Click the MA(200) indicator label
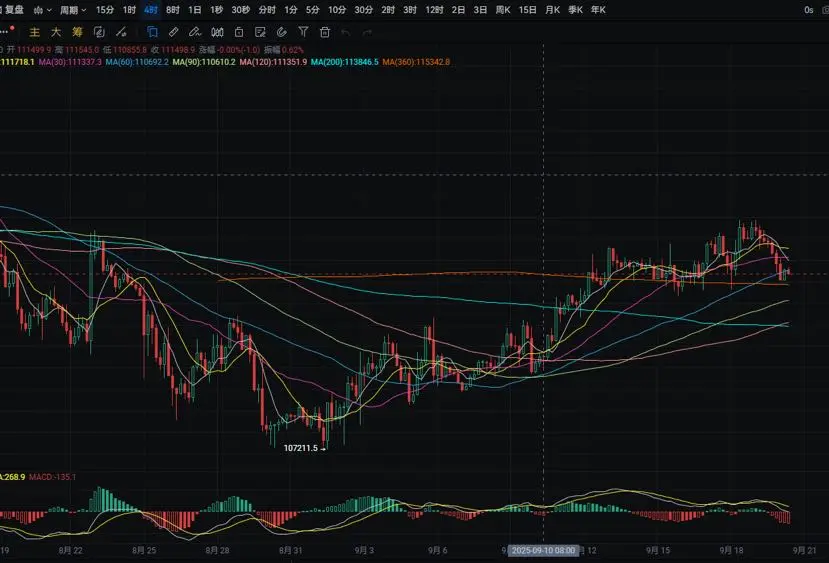Screen dimensions: 829x563 345,62
